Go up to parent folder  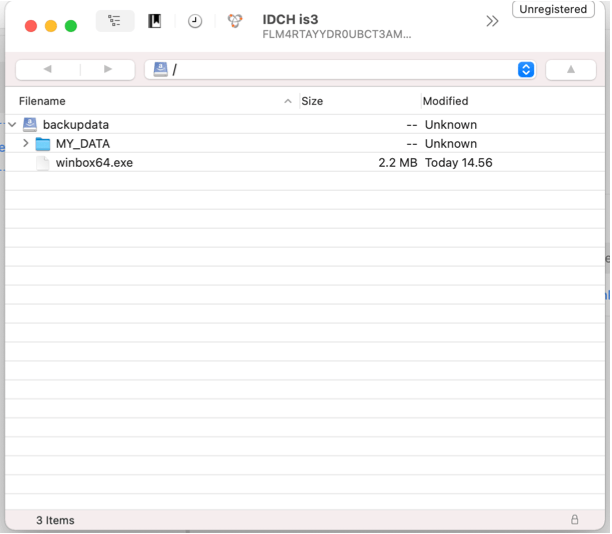tap(571, 70)
